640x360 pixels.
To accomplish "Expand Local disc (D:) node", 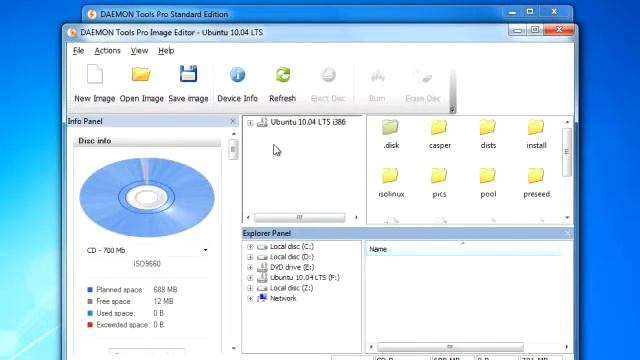I will (250, 257).
